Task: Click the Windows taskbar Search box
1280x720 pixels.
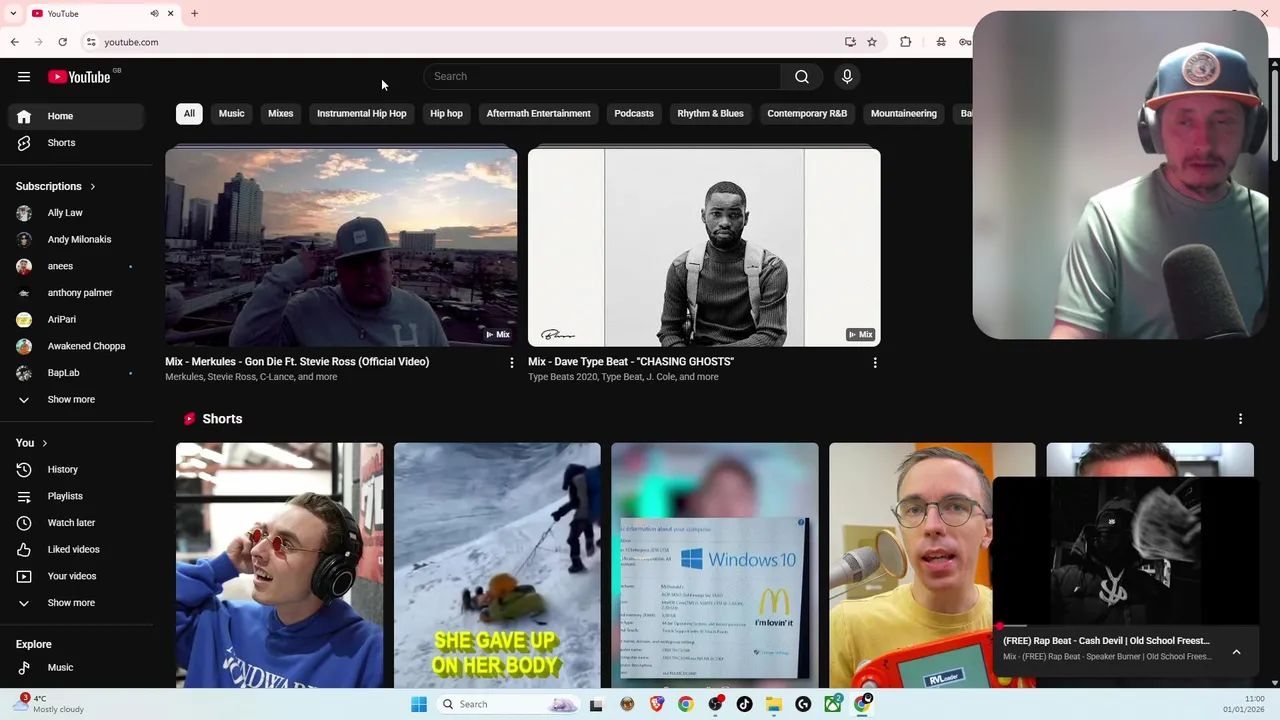Action: click(508, 704)
